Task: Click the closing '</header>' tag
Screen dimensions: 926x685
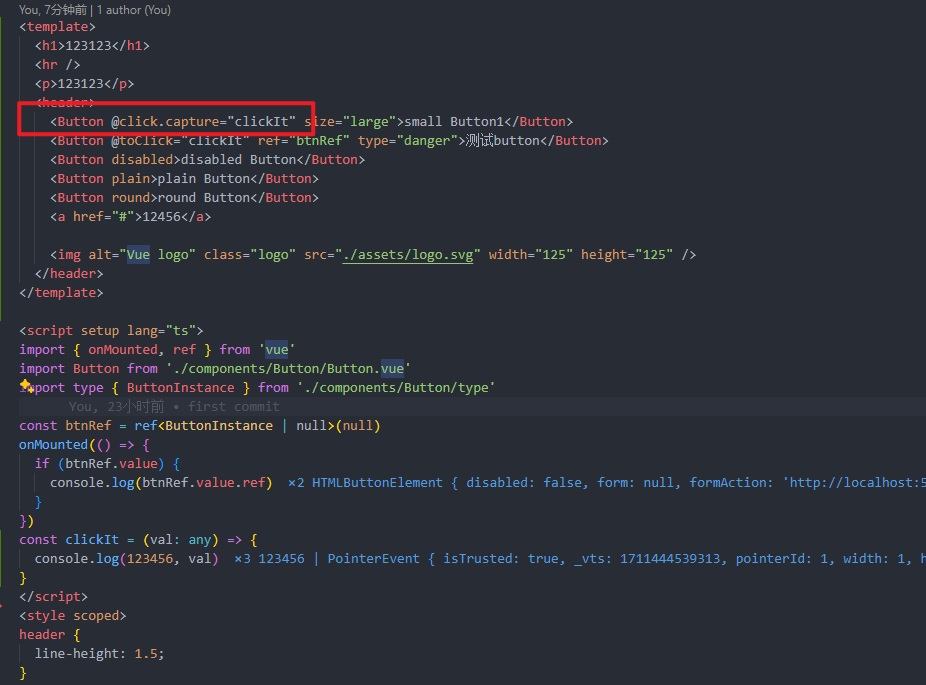Action: (x=69, y=273)
